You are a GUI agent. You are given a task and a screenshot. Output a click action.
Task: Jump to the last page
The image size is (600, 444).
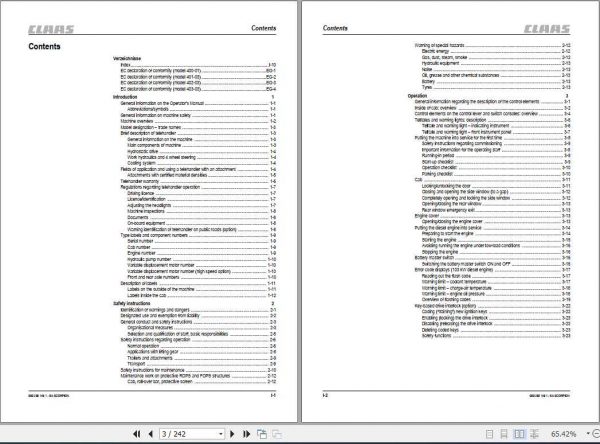pyautogui.click(x=246, y=434)
